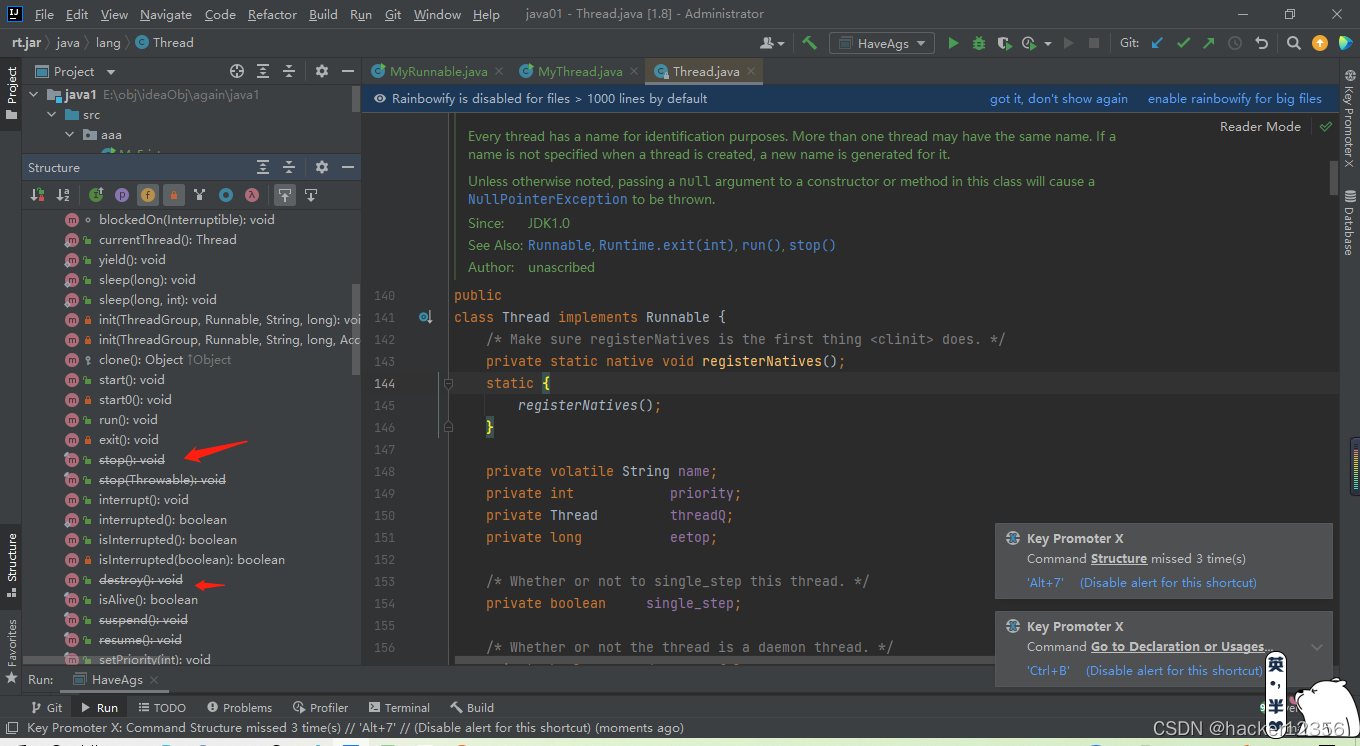Screen dimensions: 1360x746
Task: Toggle Show Inherited members icon
Action: pyautogui.click(x=96, y=195)
